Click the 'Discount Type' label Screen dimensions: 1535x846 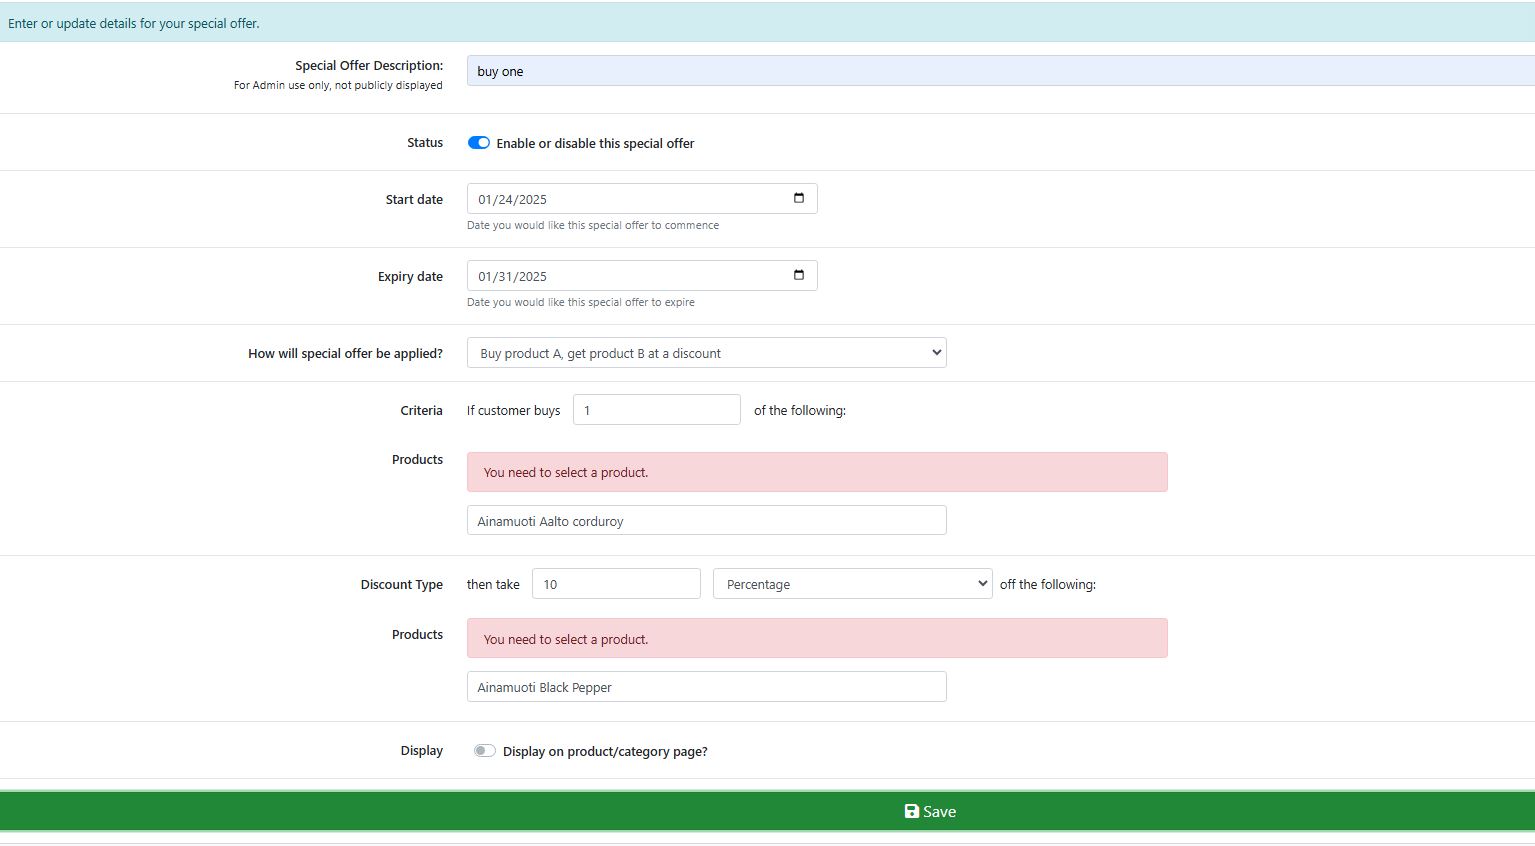point(402,584)
